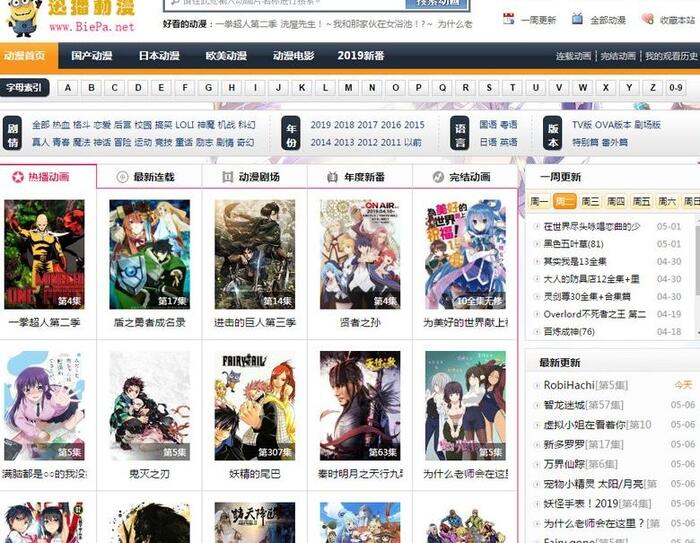Switch to the 年度新番 tab
Viewport: 700px width, 543px height.
360,177
